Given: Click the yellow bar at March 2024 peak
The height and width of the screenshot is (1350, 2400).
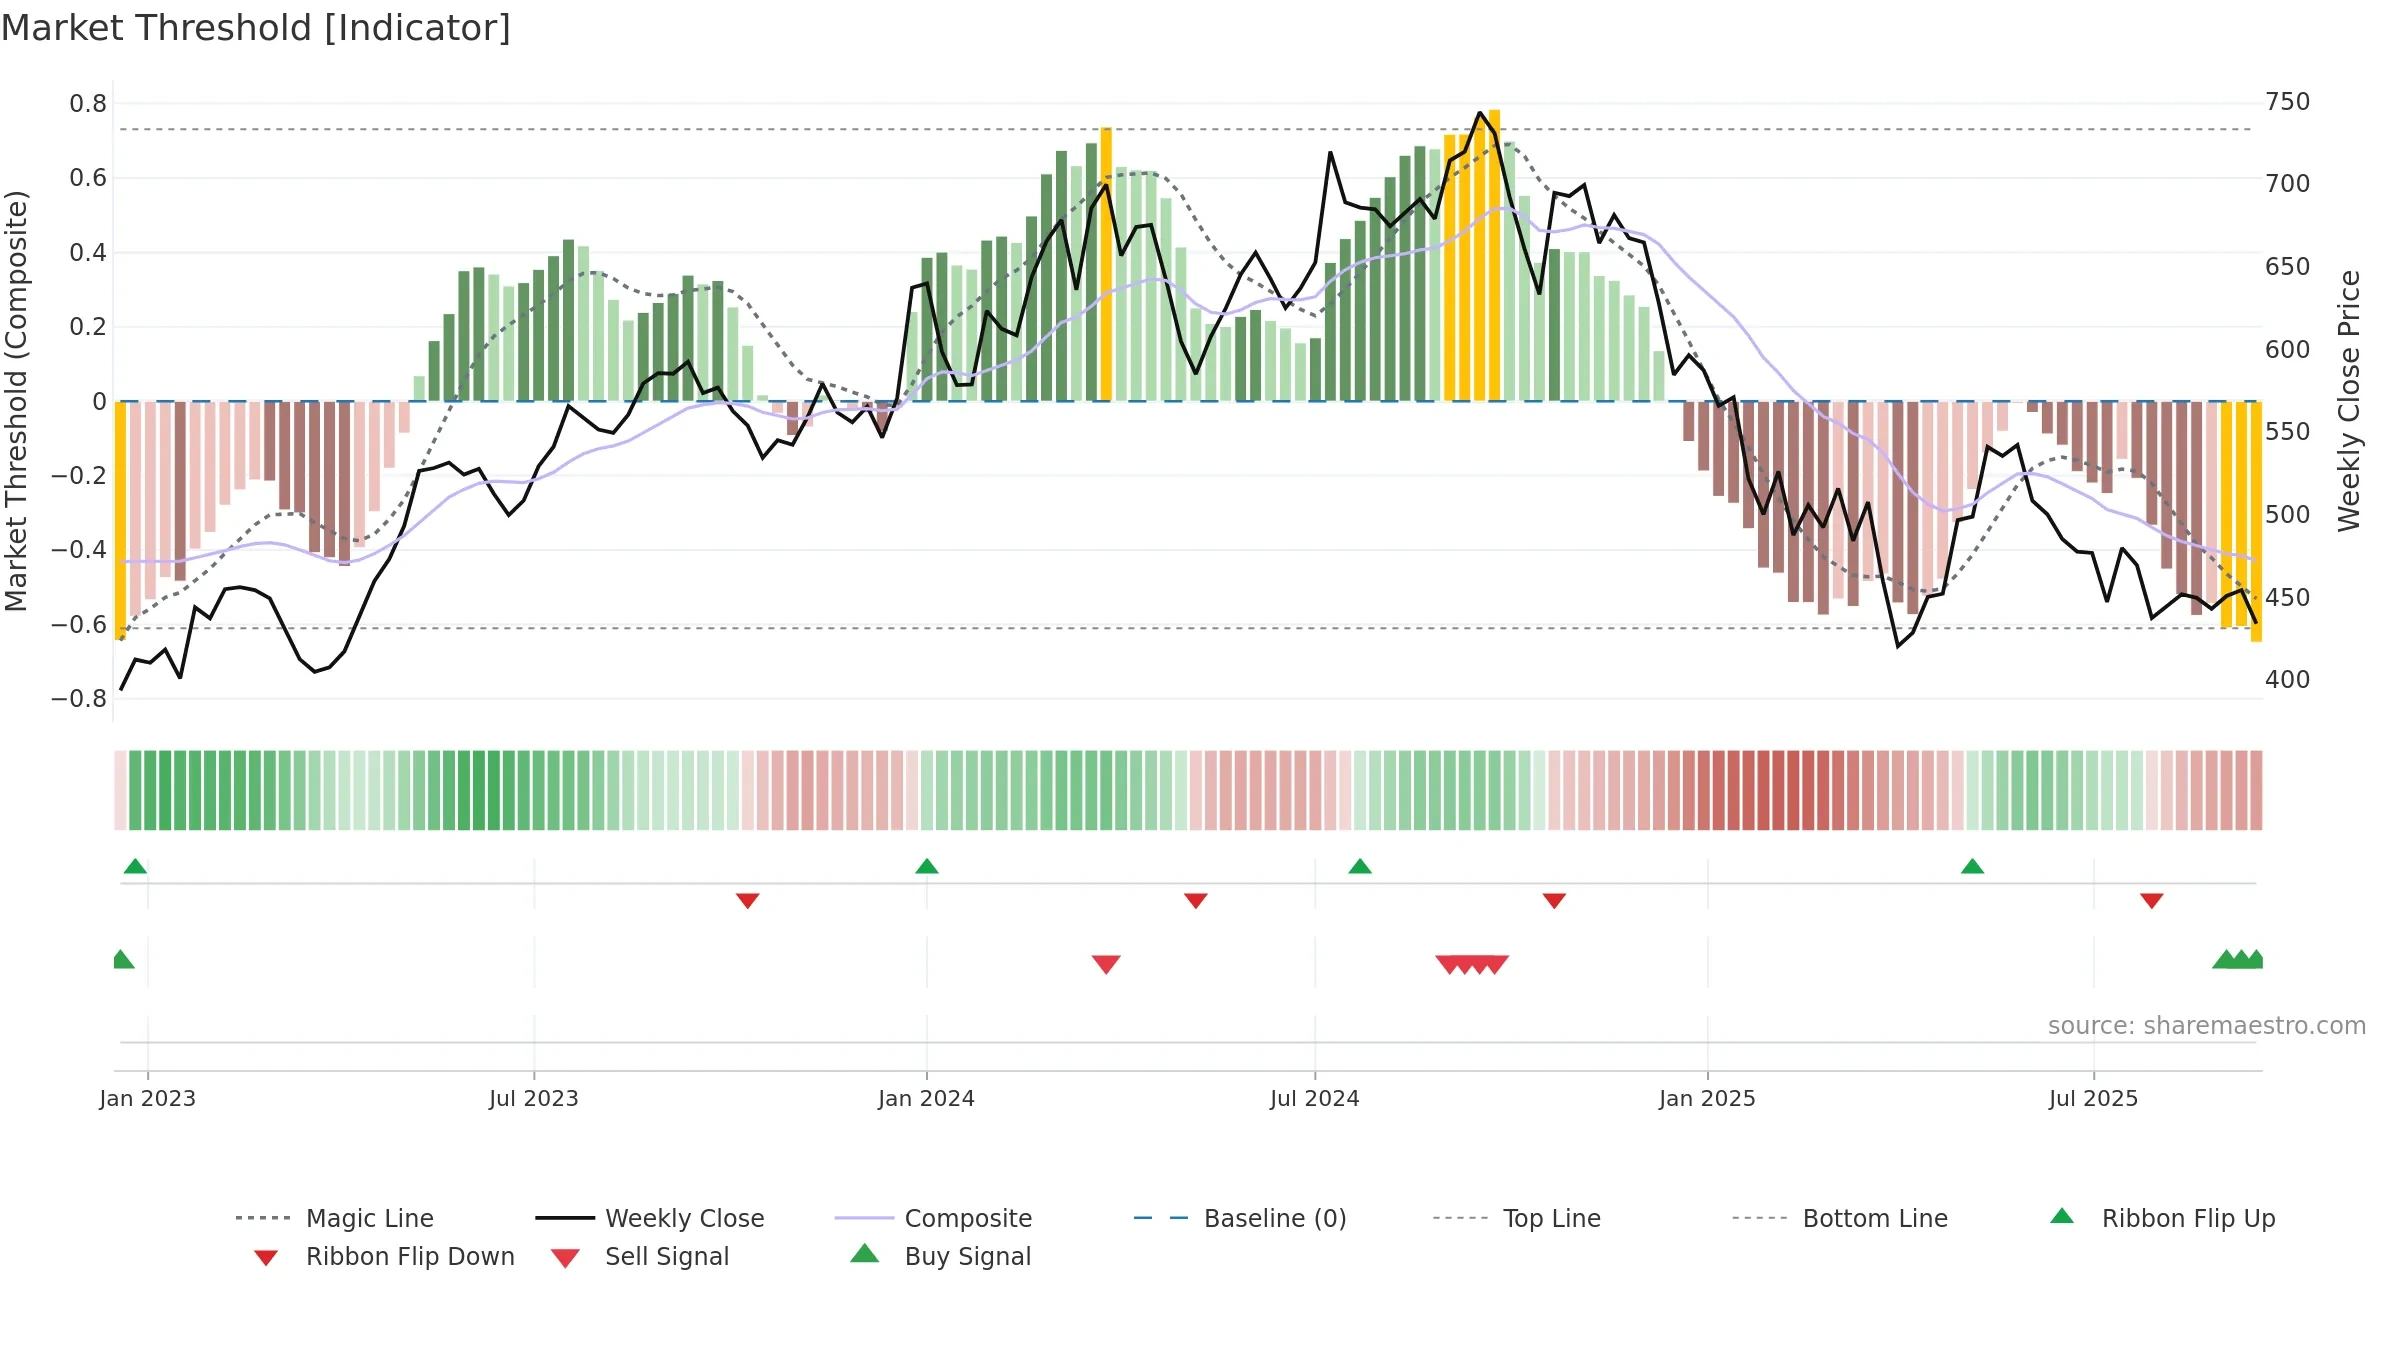Looking at the screenshot, I should 1106,264.
